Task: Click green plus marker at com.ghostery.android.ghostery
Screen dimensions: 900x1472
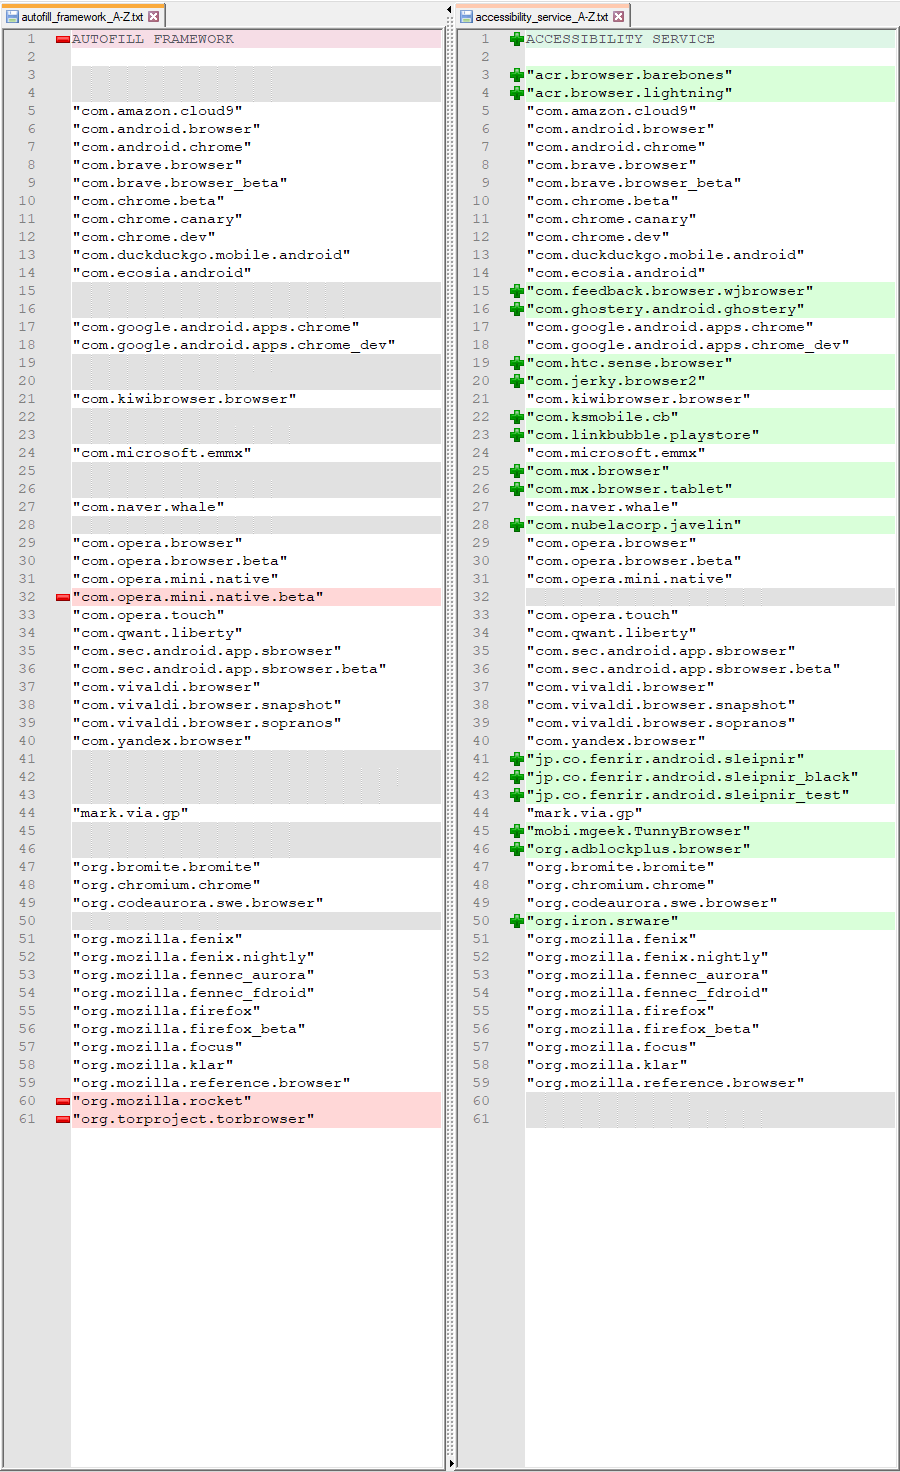Action: 516,309
